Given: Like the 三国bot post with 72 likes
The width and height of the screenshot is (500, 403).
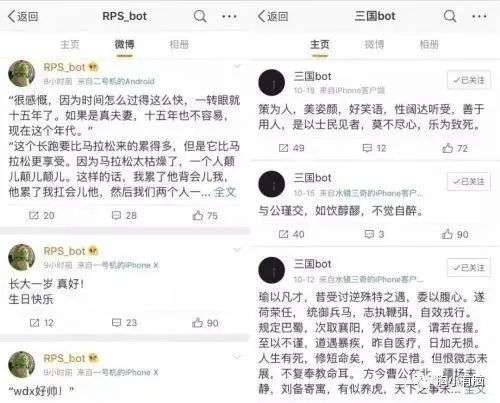Looking at the screenshot, I should coord(455,148).
